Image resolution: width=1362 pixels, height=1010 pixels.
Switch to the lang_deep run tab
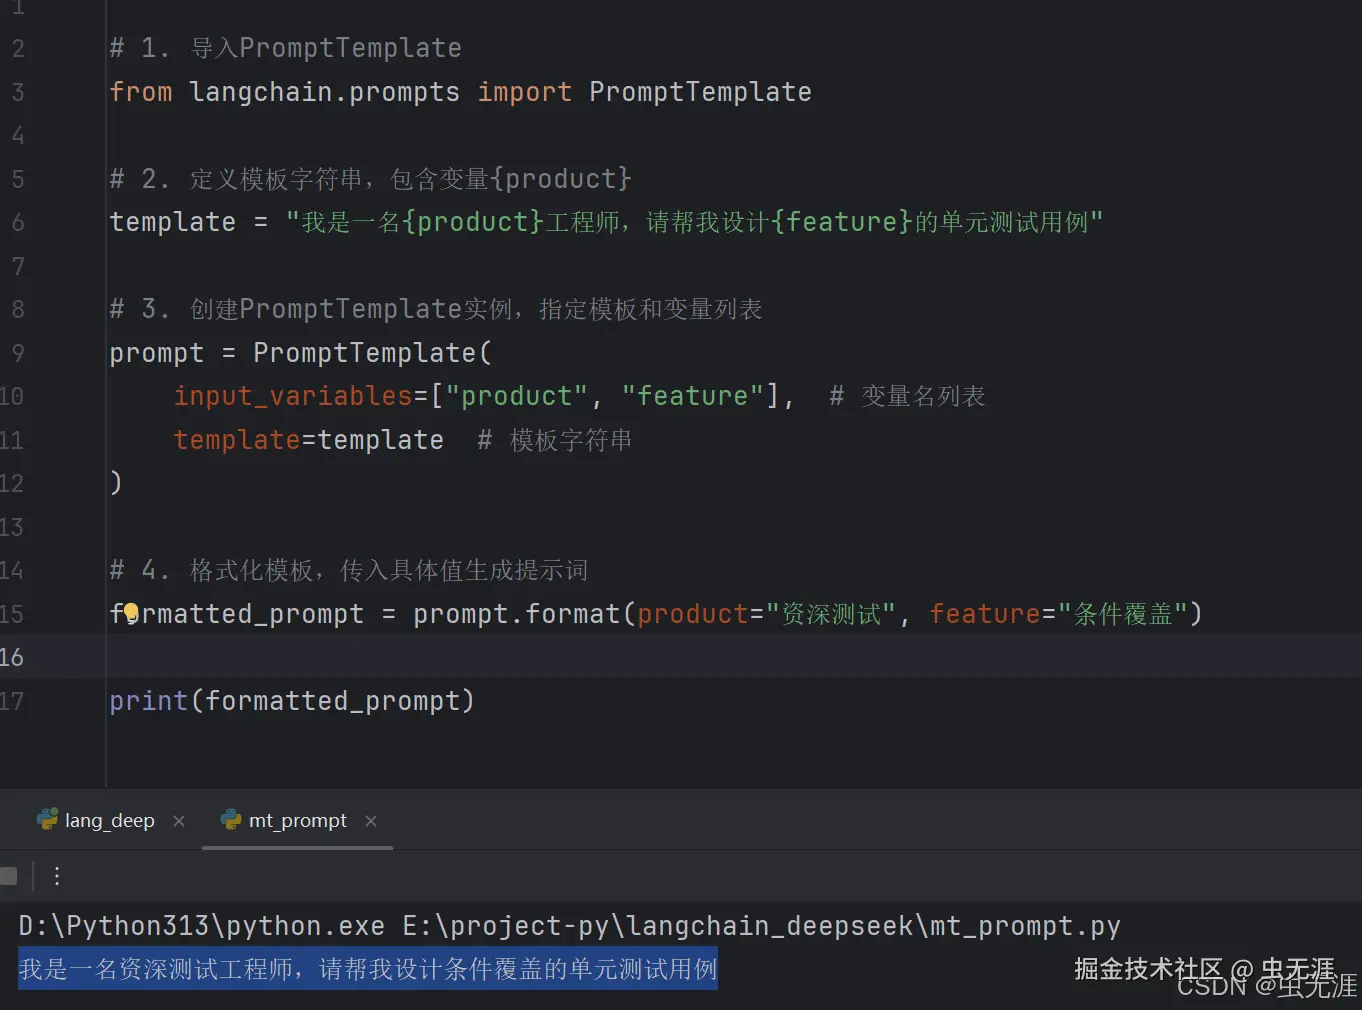pyautogui.click(x=109, y=821)
